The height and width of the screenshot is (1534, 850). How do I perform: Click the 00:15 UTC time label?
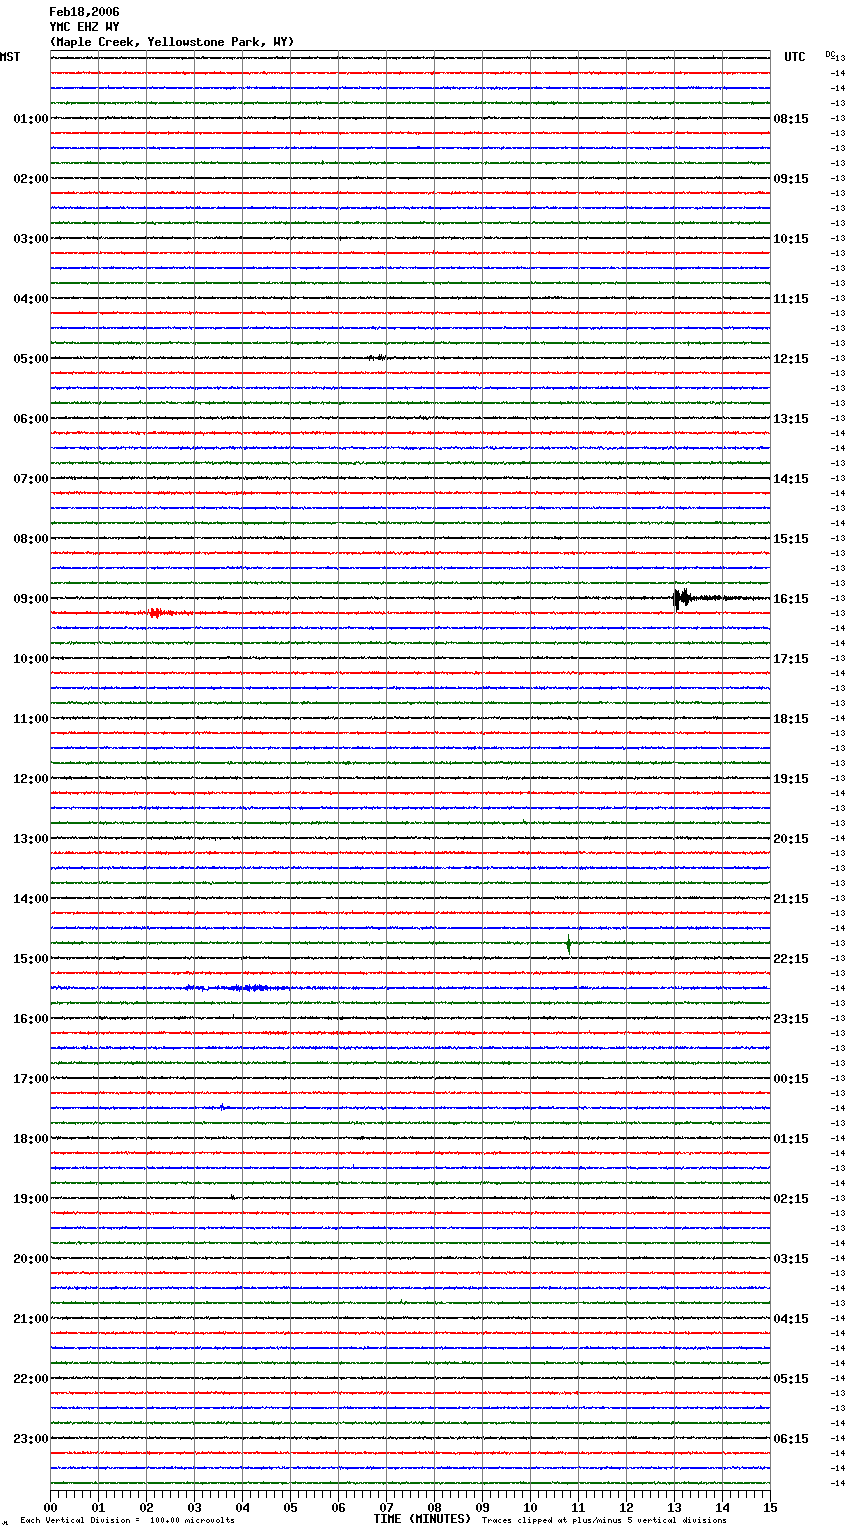click(791, 1079)
